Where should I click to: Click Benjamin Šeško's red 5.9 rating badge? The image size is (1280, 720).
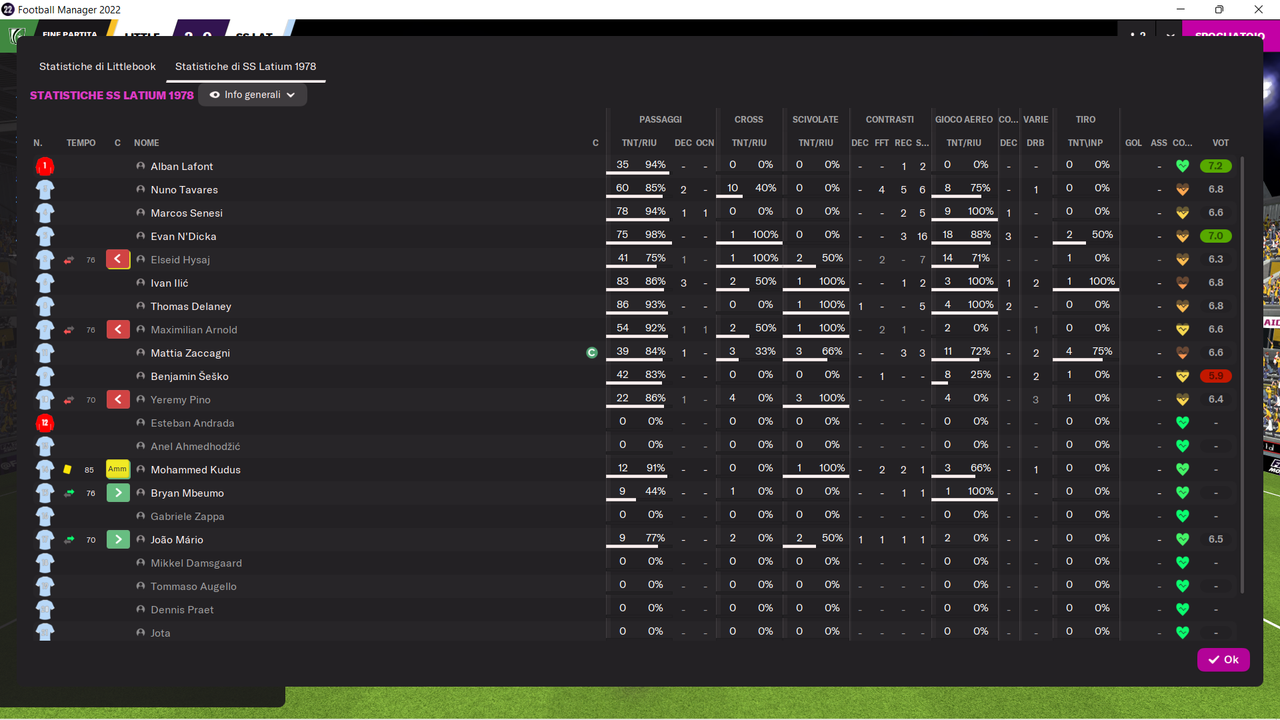pyautogui.click(x=1216, y=376)
